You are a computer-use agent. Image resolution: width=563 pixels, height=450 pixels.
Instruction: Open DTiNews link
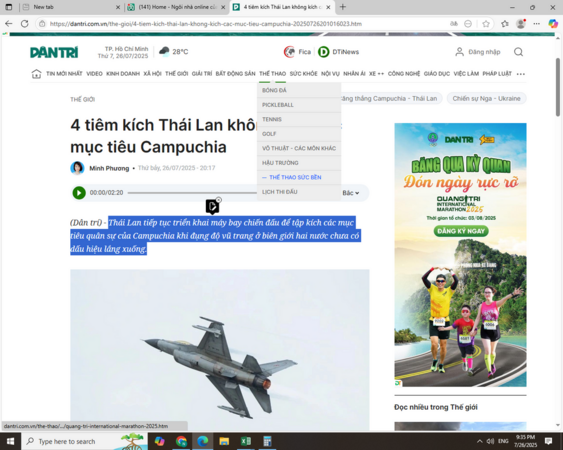(338, 52)
